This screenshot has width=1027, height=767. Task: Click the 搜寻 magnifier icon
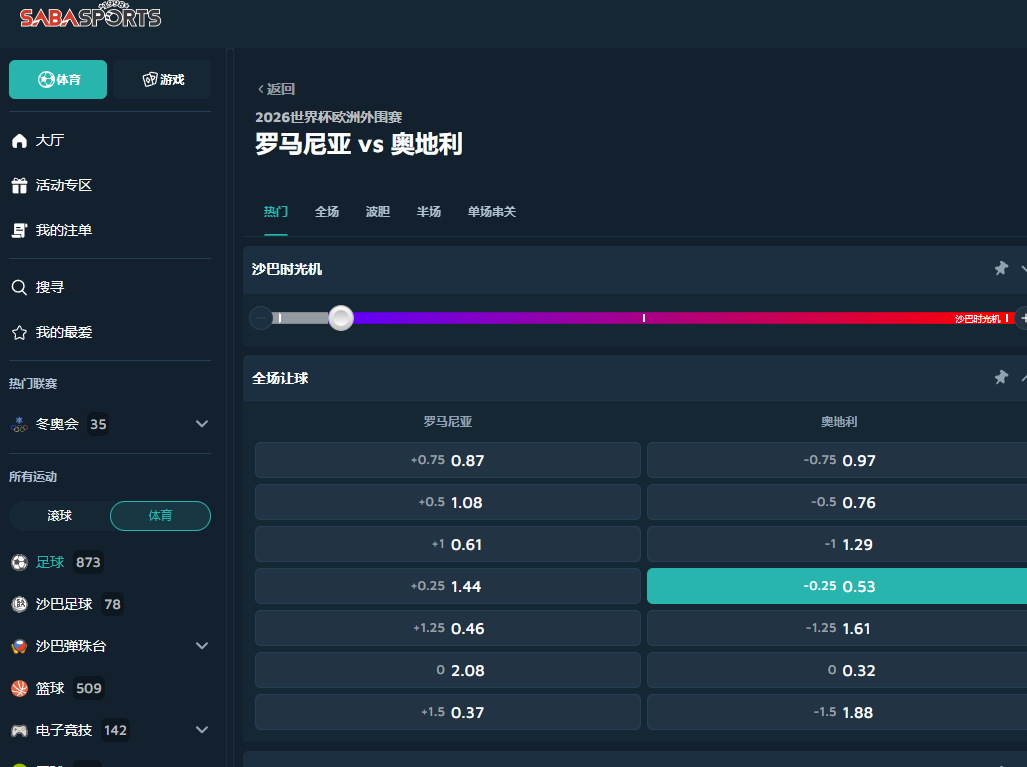[x=19, y=288]
